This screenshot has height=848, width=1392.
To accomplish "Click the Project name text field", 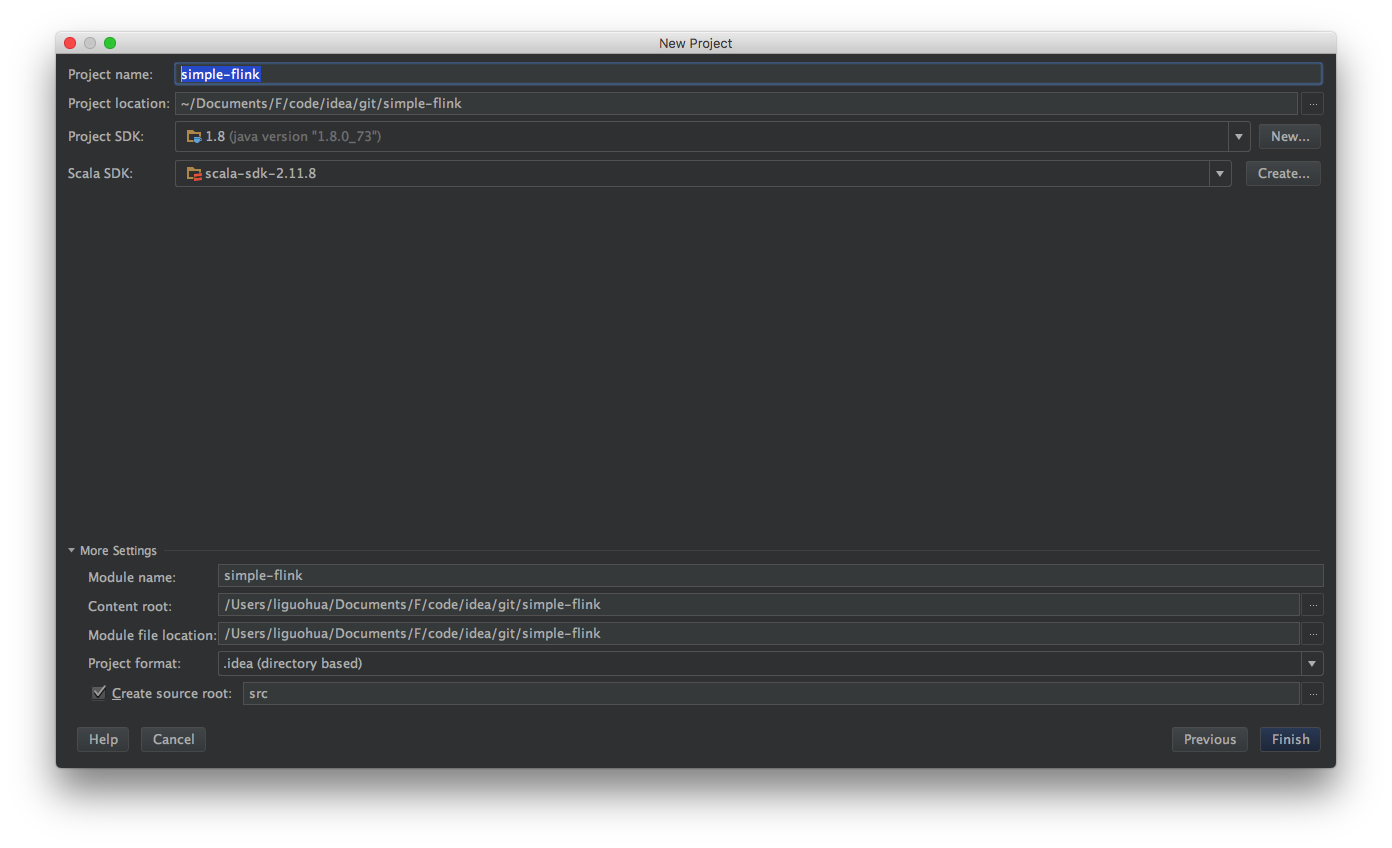I will pos(747,74).
